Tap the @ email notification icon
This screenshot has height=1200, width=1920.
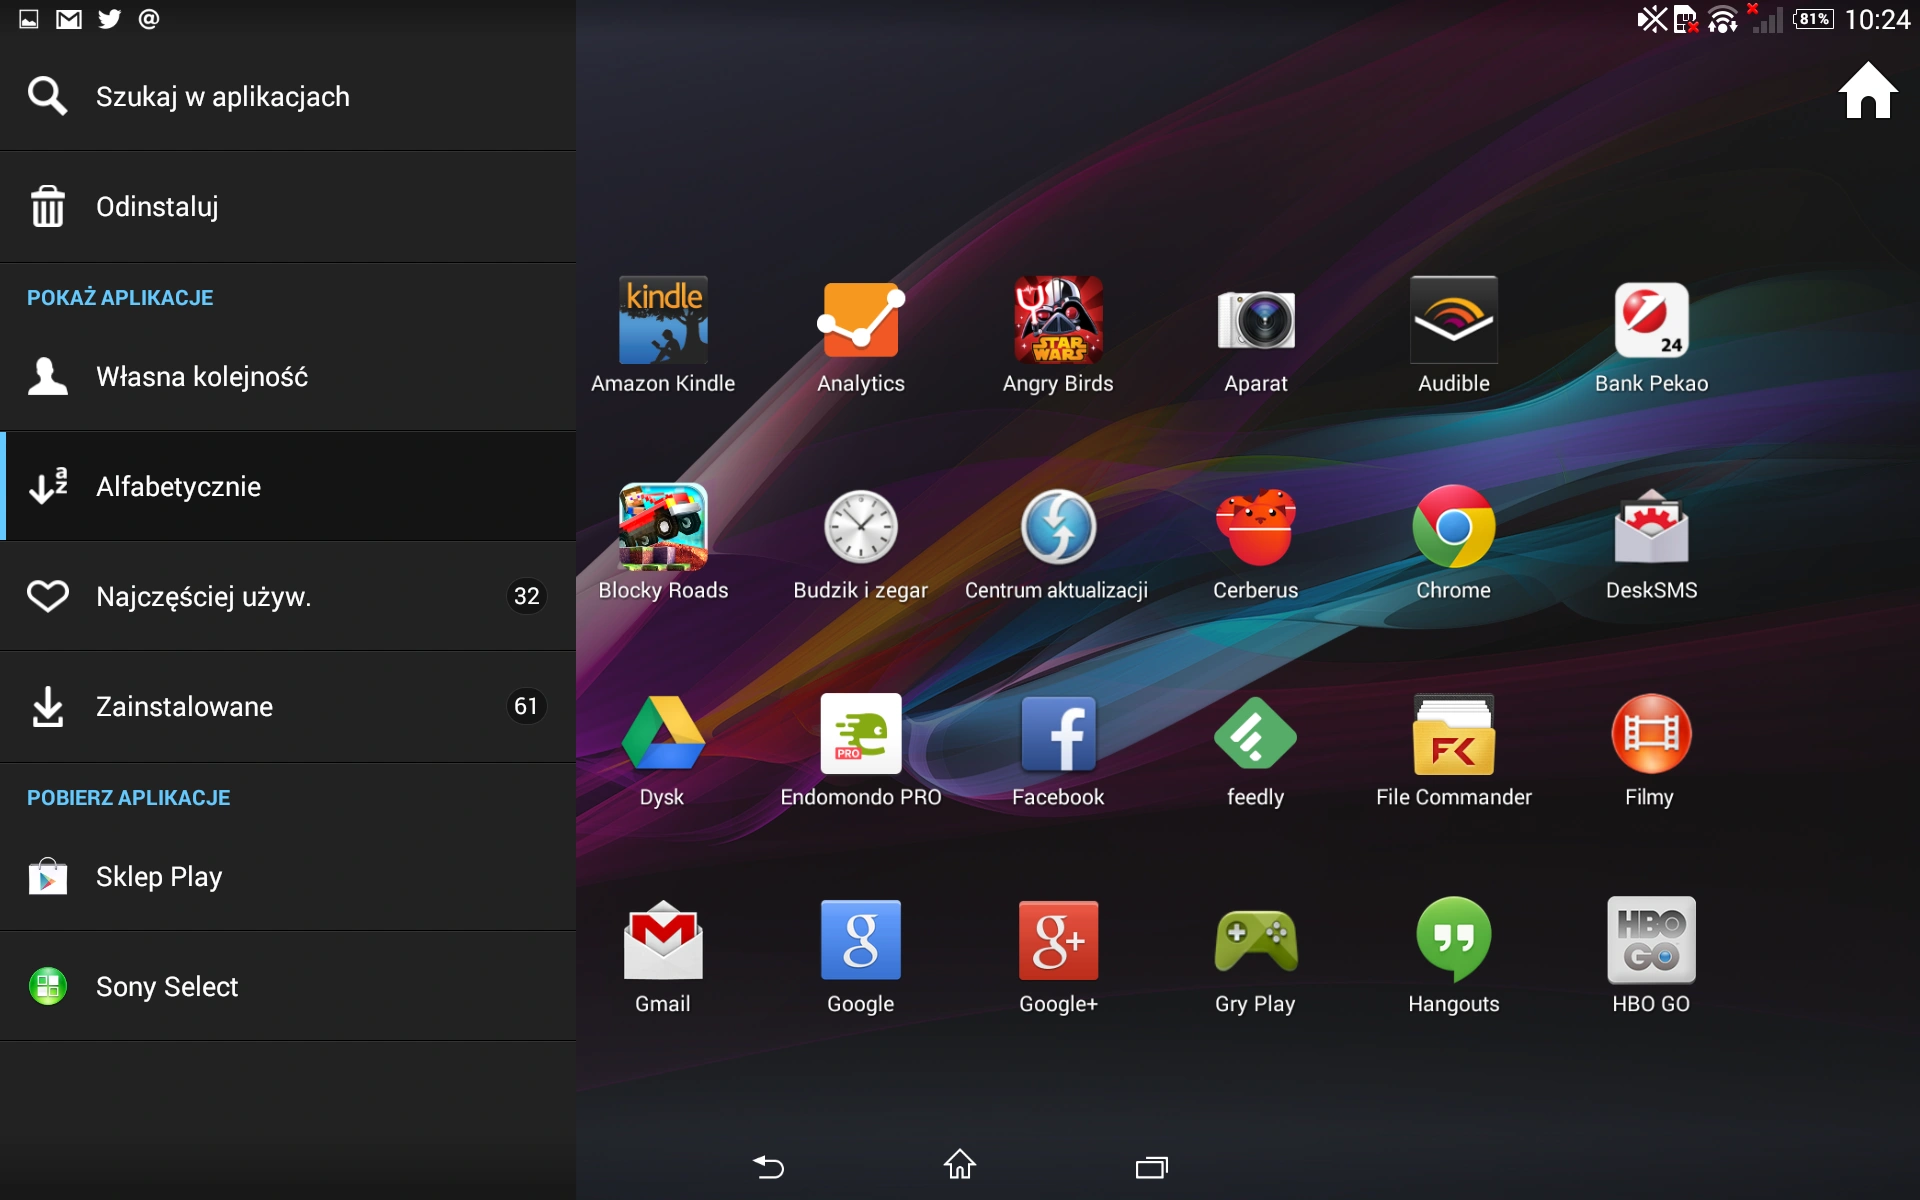(x=149, y=19)
